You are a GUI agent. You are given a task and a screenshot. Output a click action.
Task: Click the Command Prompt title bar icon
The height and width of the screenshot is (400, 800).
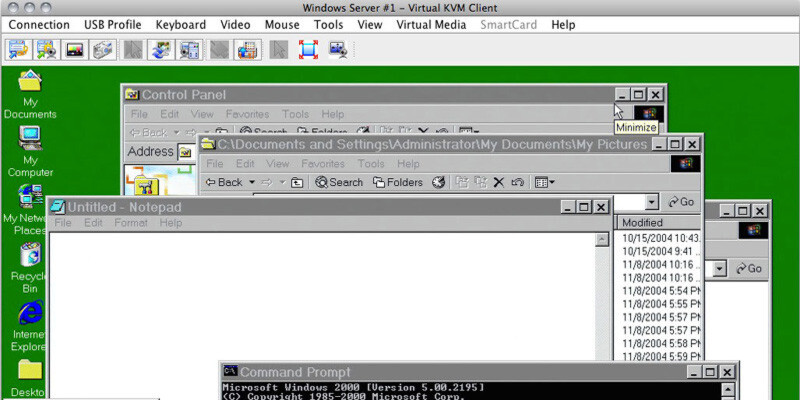pos(231,371)
